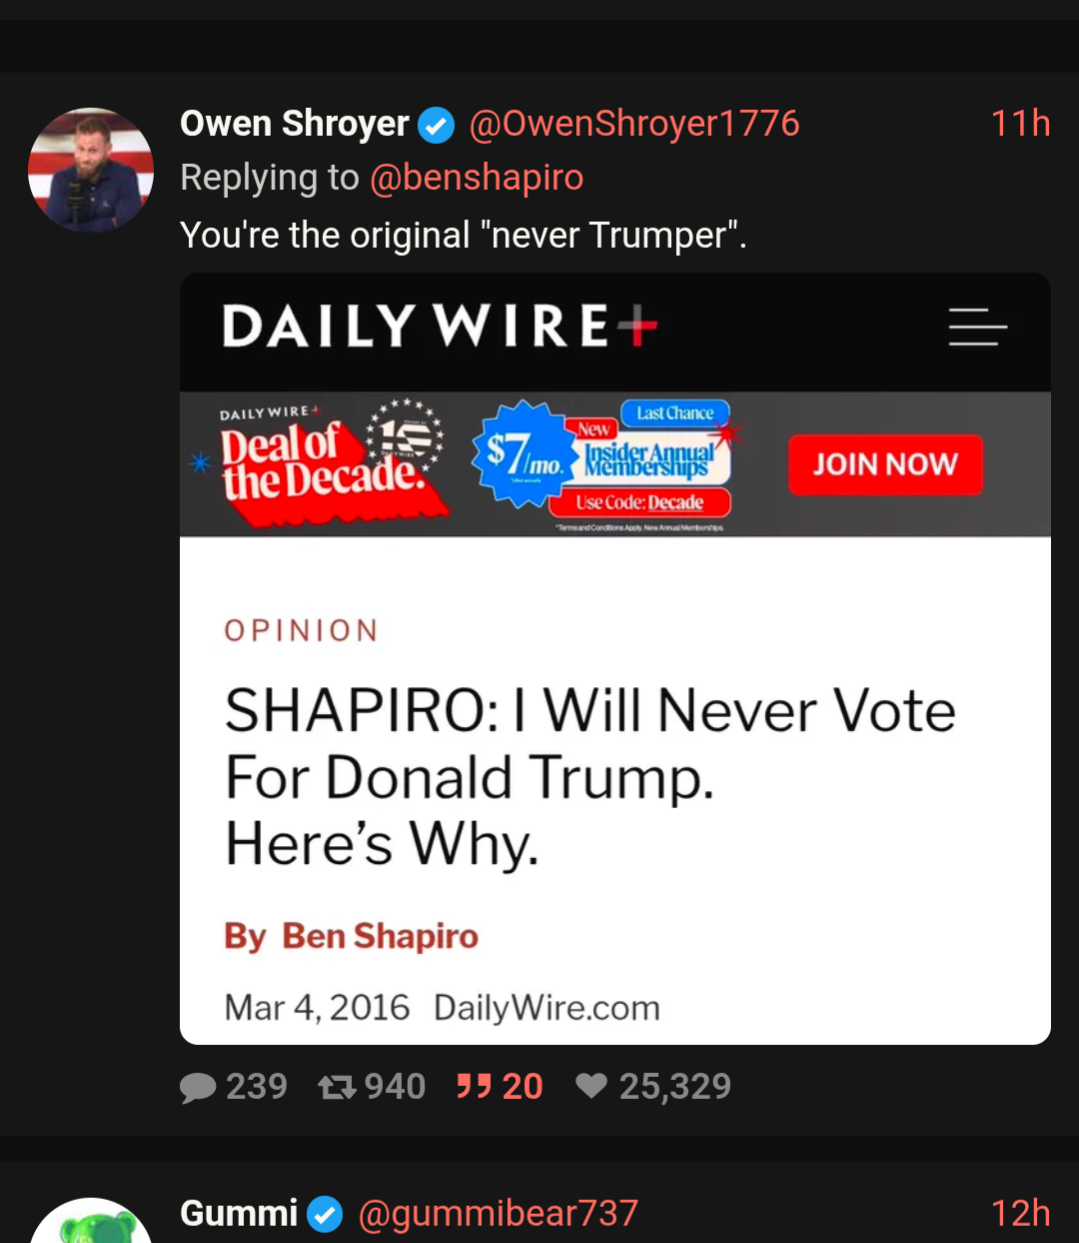Click the JOIN NOW button

point(885,464)
